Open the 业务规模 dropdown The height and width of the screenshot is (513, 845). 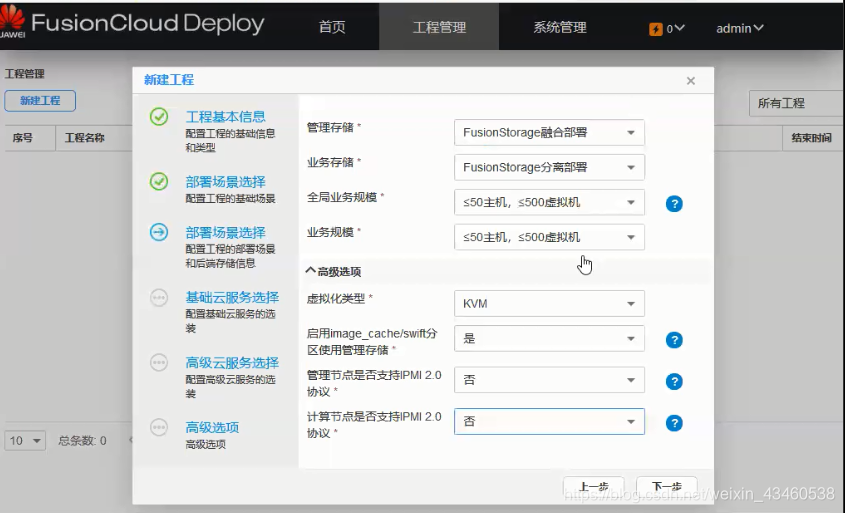click(x=549, y=237)
